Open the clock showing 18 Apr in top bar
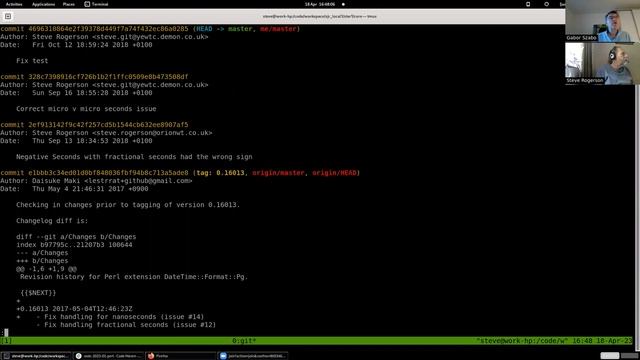This screenshot has width=640, height=360. coord(320,4)
